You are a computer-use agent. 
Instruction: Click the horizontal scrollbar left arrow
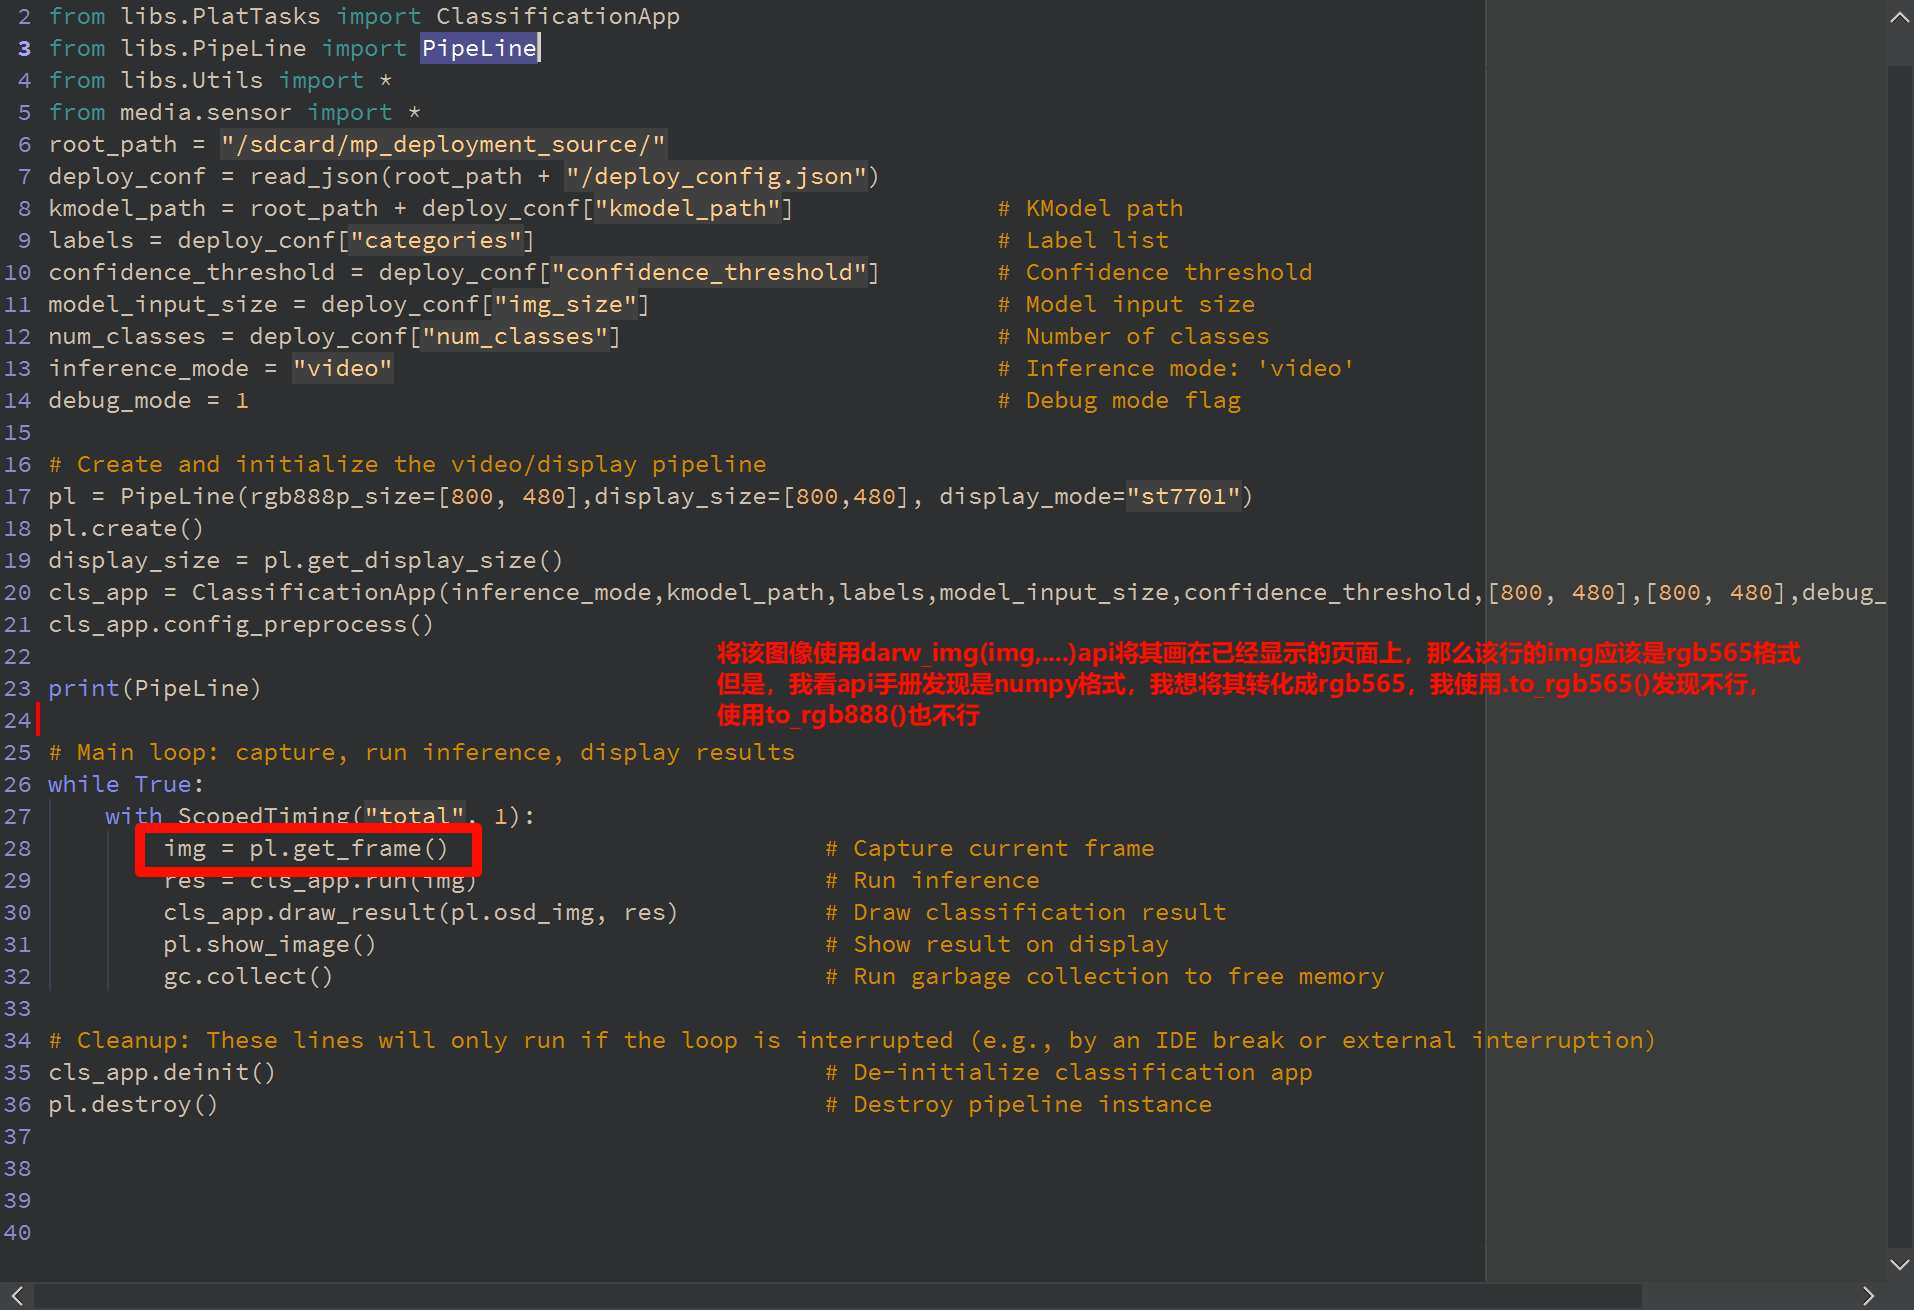coord(17,1295)
